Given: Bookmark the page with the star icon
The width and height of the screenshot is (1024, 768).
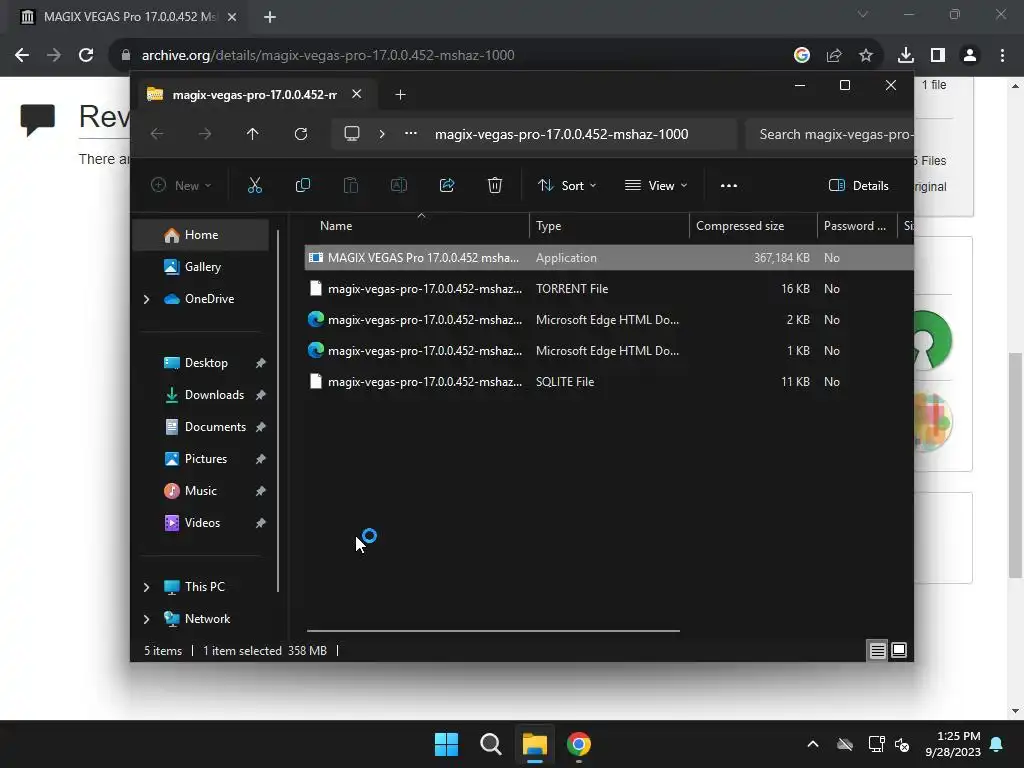Looking at the screenshot, I should tap(866, 55).
